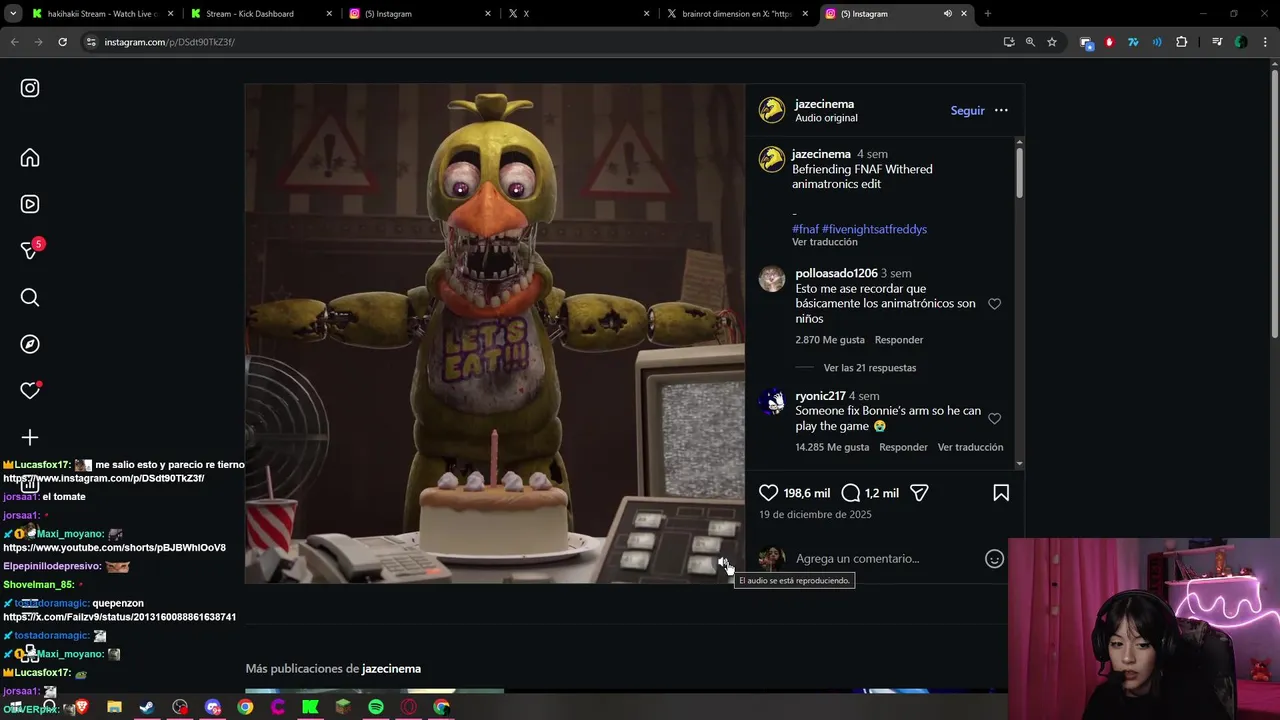This screenshot has width=1280, height=720.
Task: Reply to pollosasado1206's comment
Action: click(x=899, y=340)
